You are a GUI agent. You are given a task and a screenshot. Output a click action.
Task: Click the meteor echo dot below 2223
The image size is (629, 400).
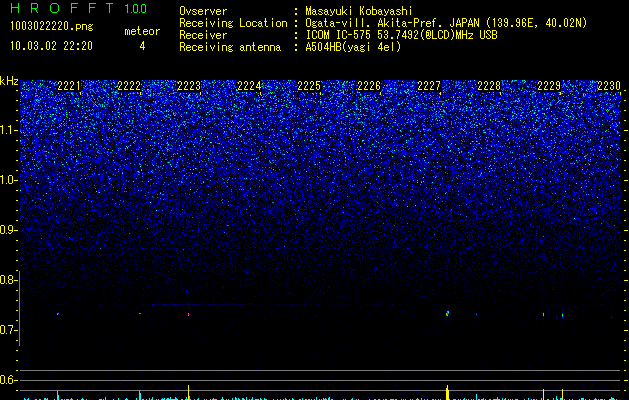[188, 315]
